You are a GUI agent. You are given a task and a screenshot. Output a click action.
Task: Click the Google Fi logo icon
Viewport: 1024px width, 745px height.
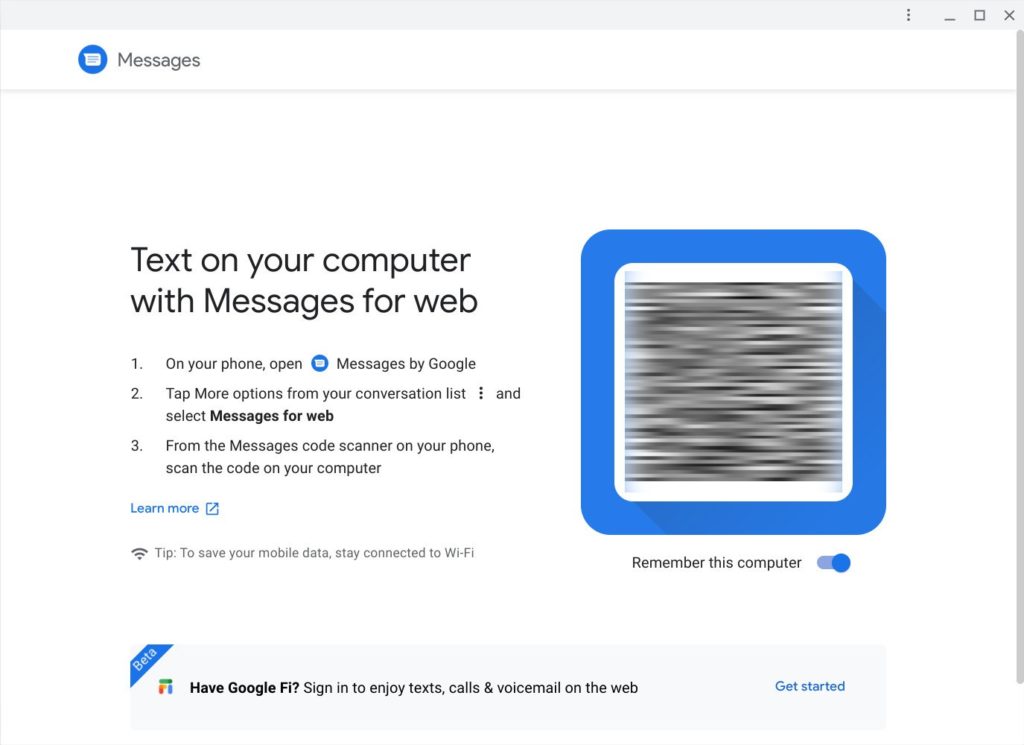(166, 687)
